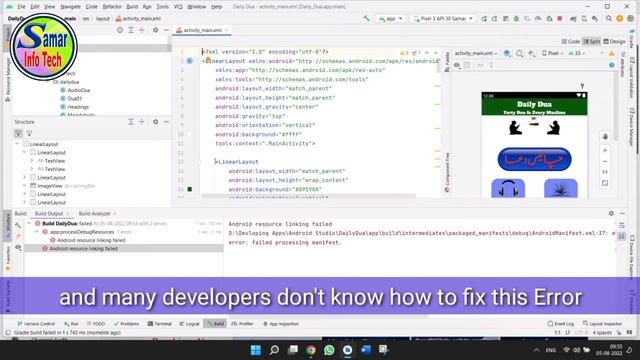Open the activity_main.xml layout file dropdown
Image resolution: width=640 pixels, height=360 pixels.
[476, 53]
